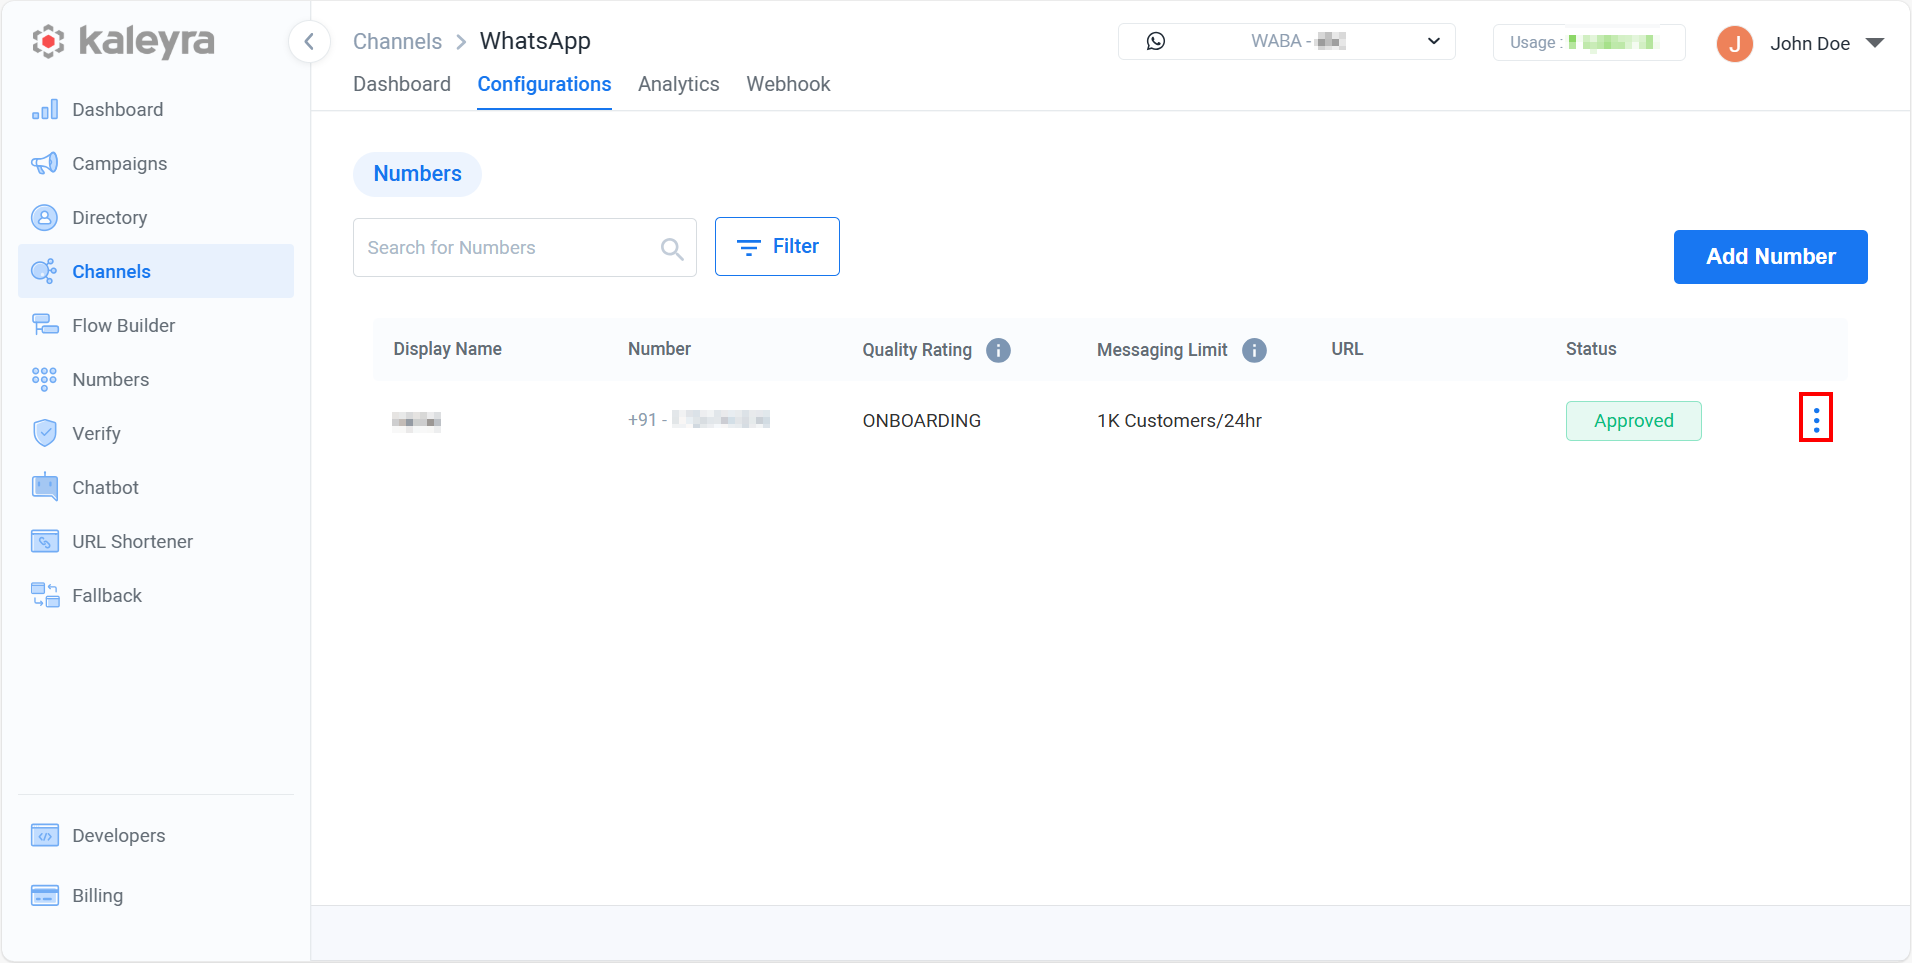Click the Usage indicator box
The image size is (1912, 963).
[1589, 42]
